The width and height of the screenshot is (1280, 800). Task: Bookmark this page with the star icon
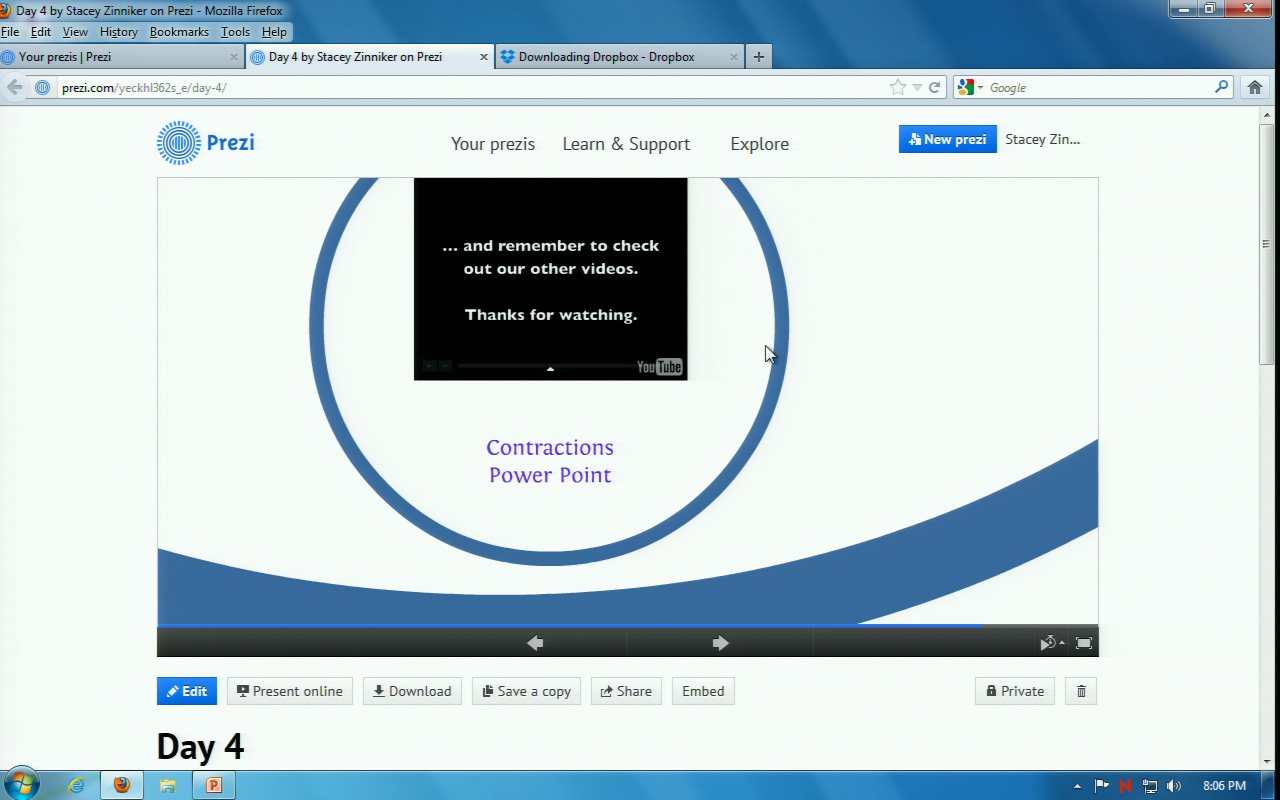[x=897, y=87]
